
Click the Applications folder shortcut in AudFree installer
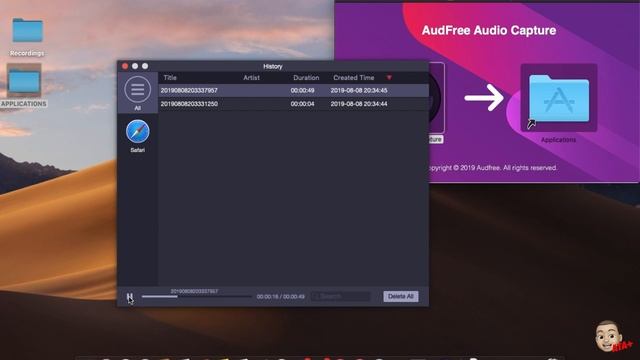click(x=559, y=98)
